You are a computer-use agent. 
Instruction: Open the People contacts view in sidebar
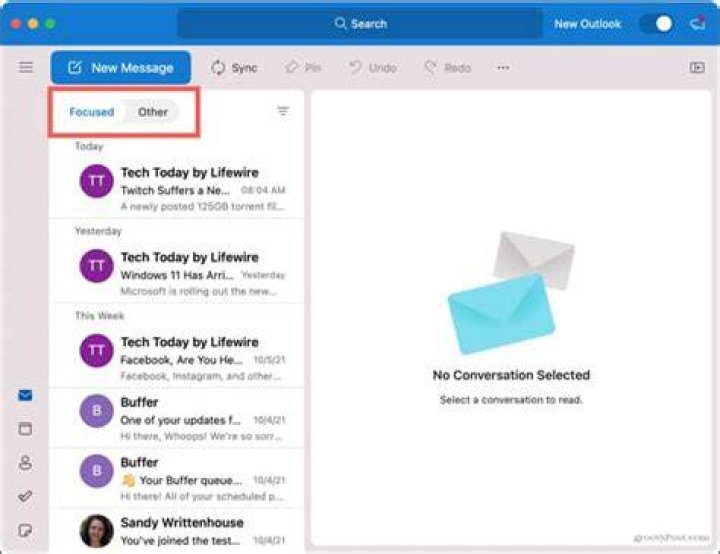(x=25, y=463)
